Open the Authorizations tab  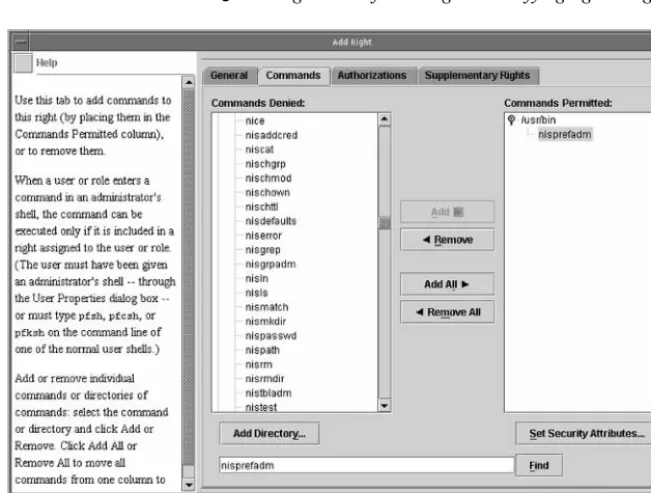click(372, 76)
